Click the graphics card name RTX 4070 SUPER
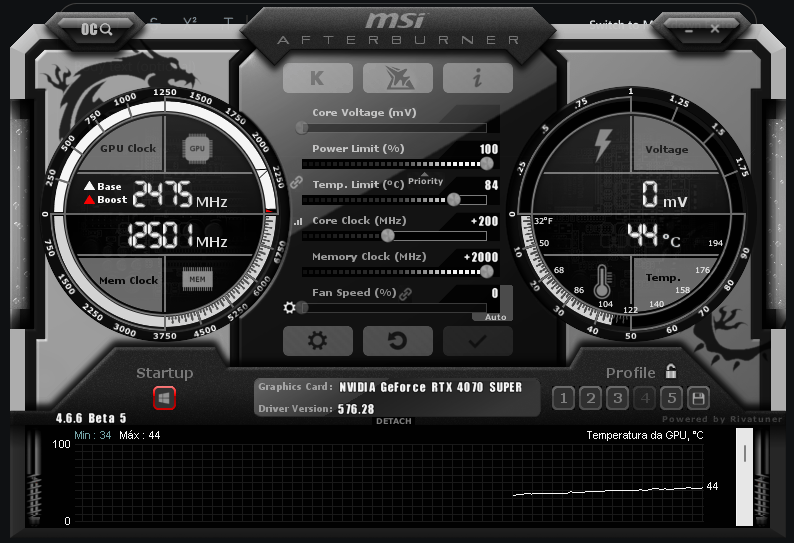This screenshot has height=543, width=794. [x=430, y=387]
